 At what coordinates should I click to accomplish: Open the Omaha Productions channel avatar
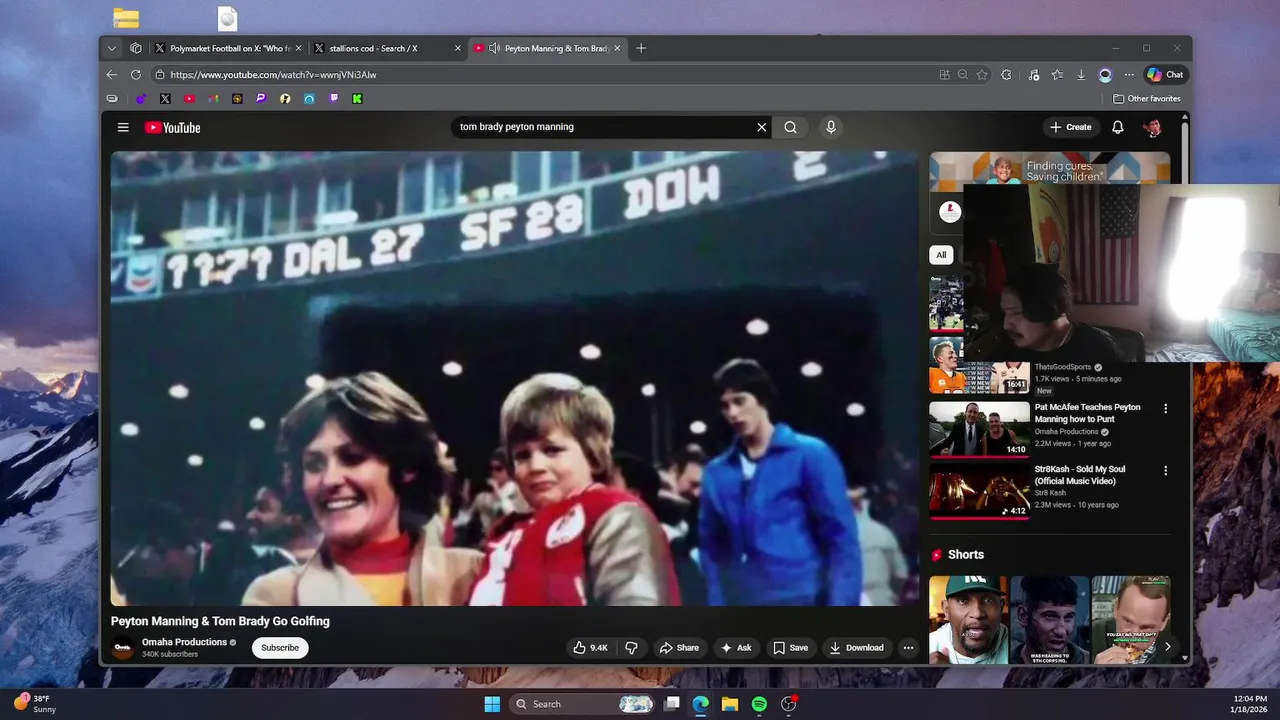(x=123, y=647)
